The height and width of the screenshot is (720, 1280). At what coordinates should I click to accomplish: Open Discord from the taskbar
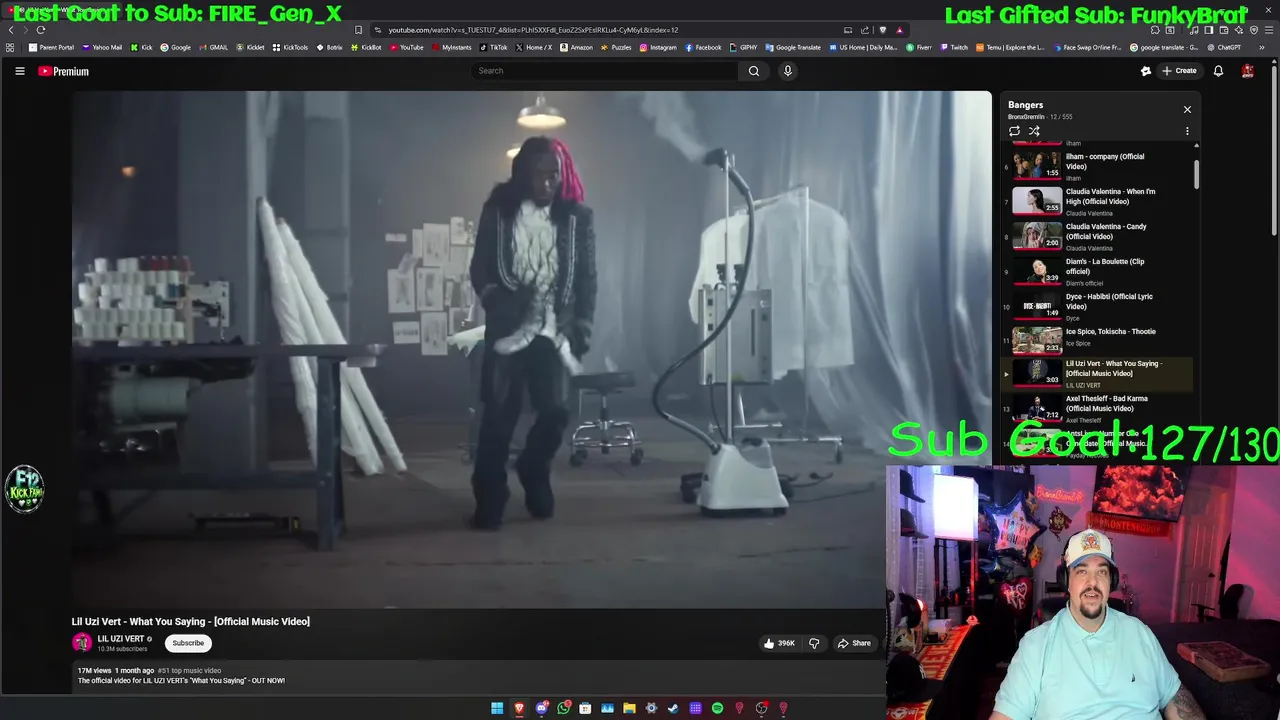pos(541,708)
